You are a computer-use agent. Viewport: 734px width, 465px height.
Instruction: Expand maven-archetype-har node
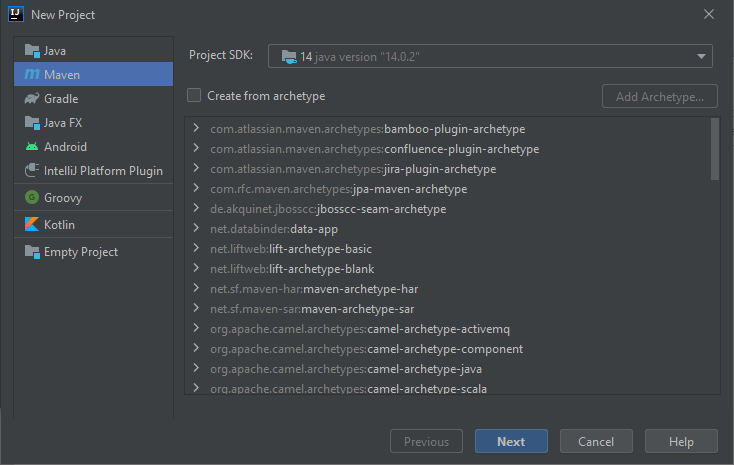(x=196, y=288)
